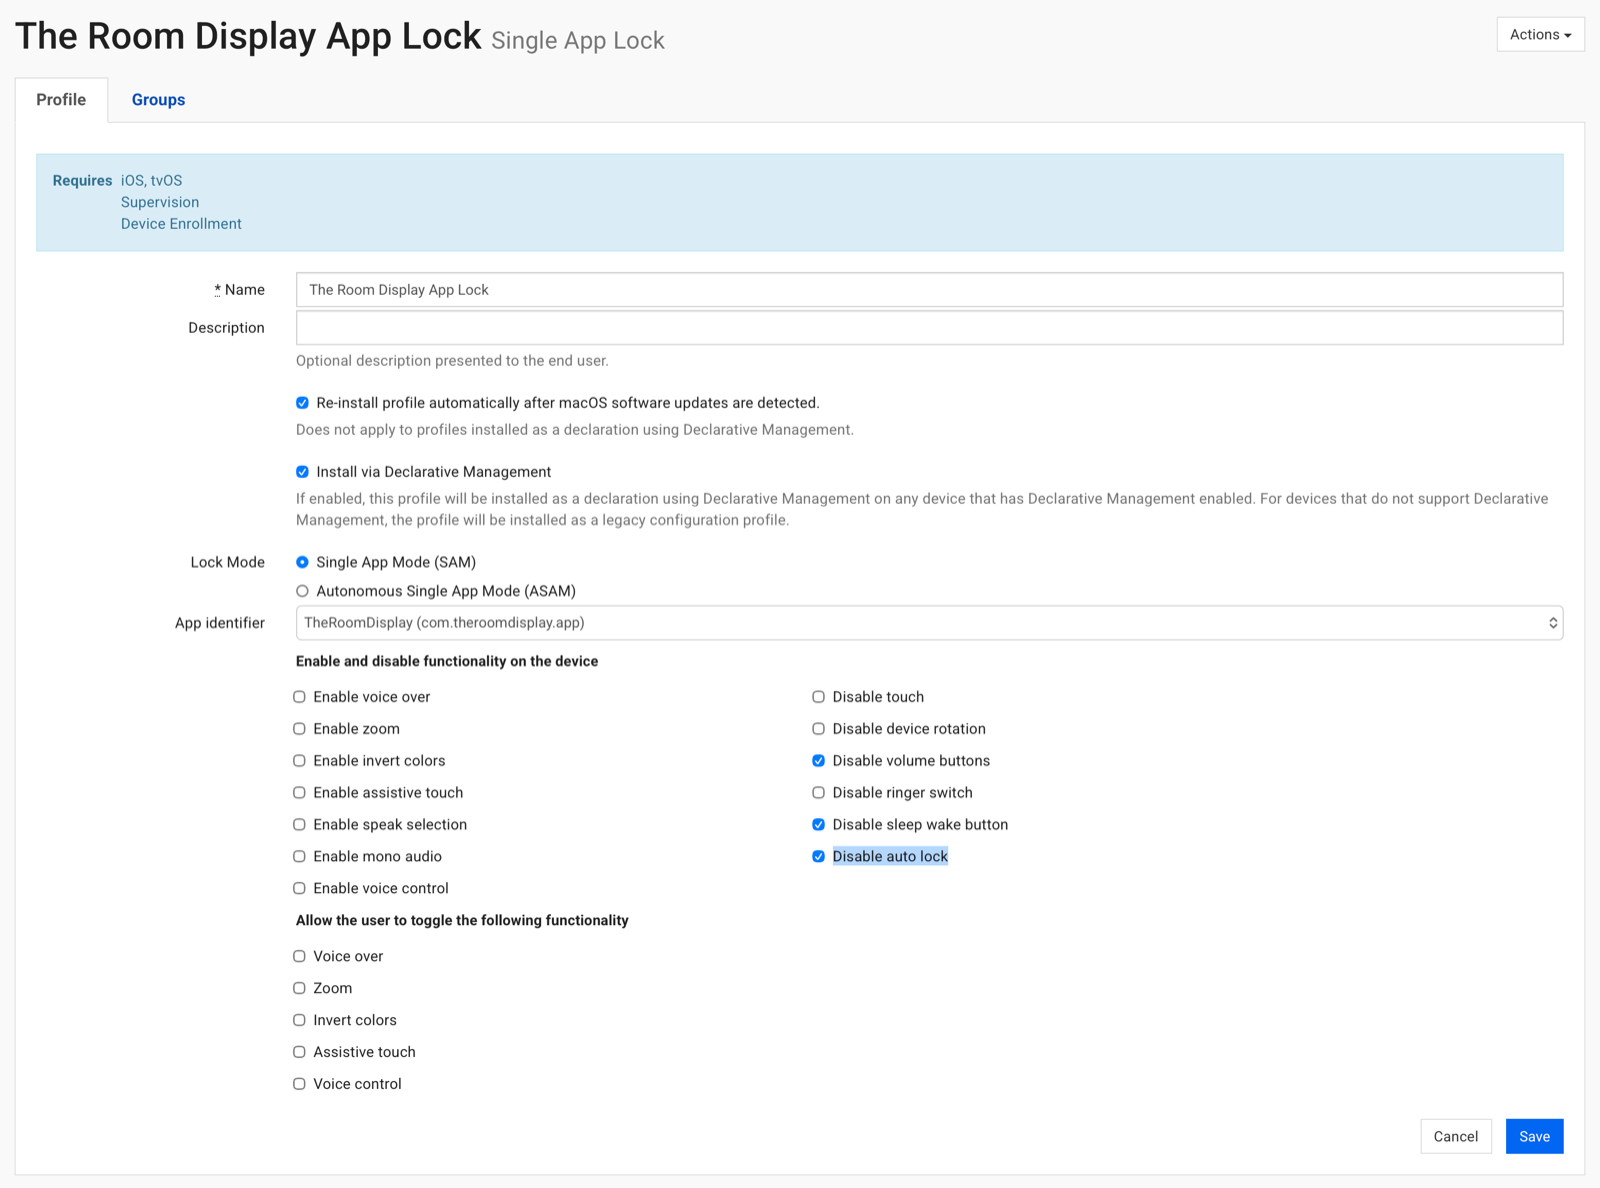
Task: Switch to the Groups tab
Action: tap(158, 100)
